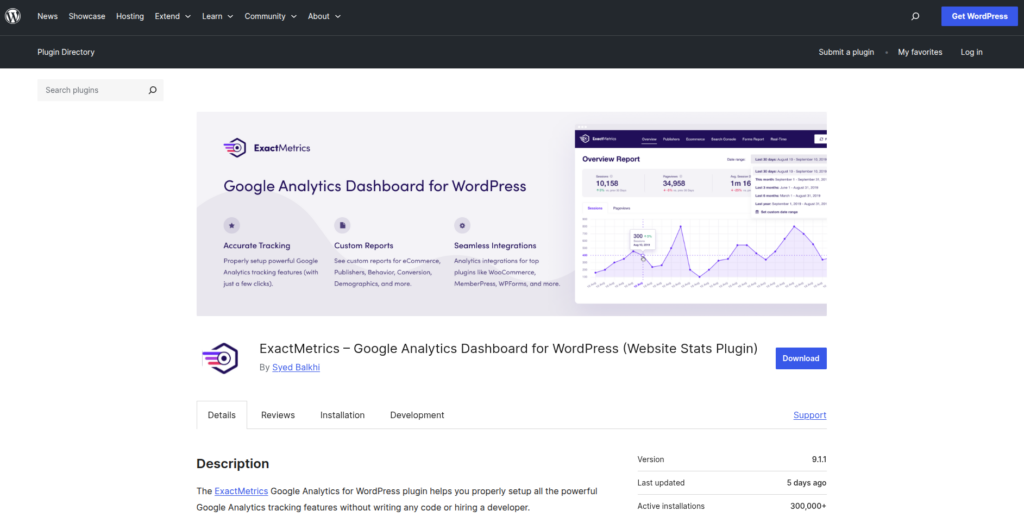The image size is (1024, 517).
Task: Open the News menu item
Action: click(48, 16)
